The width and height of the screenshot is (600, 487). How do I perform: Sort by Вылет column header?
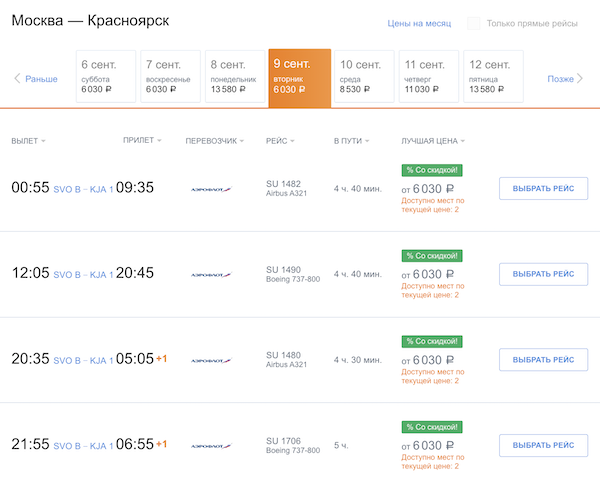coord(28,141)
